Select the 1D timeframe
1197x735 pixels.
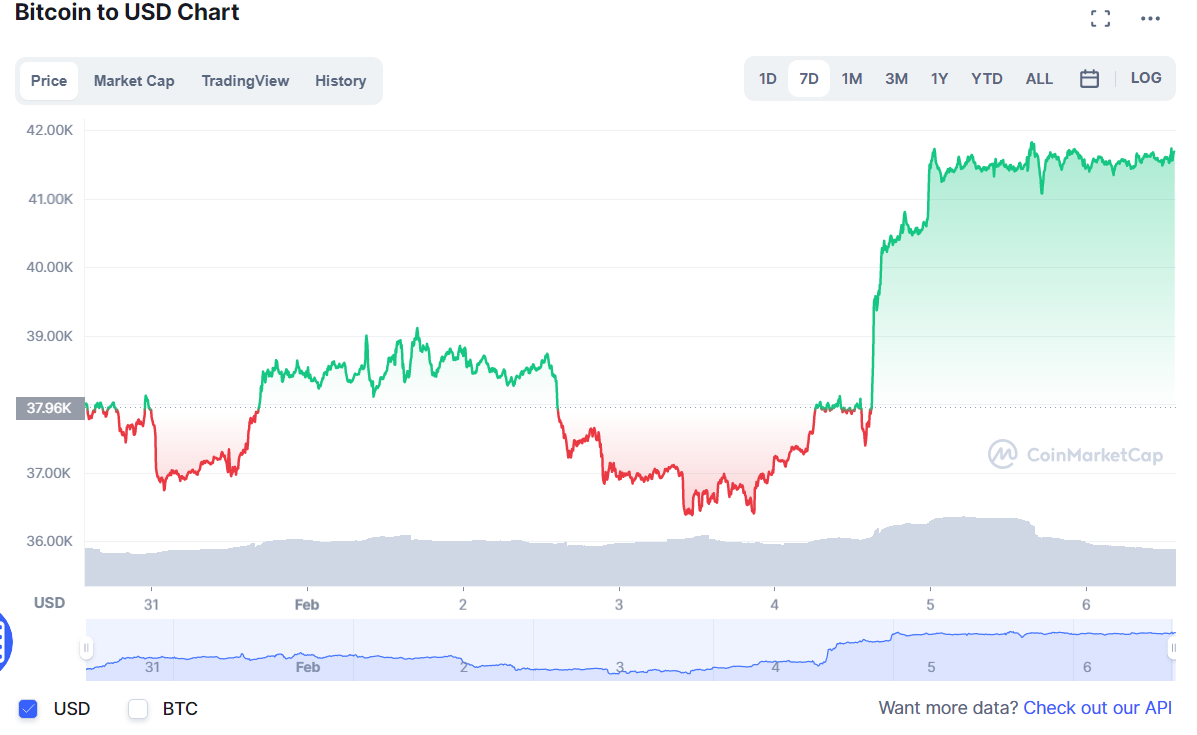(x=767, y=78)
